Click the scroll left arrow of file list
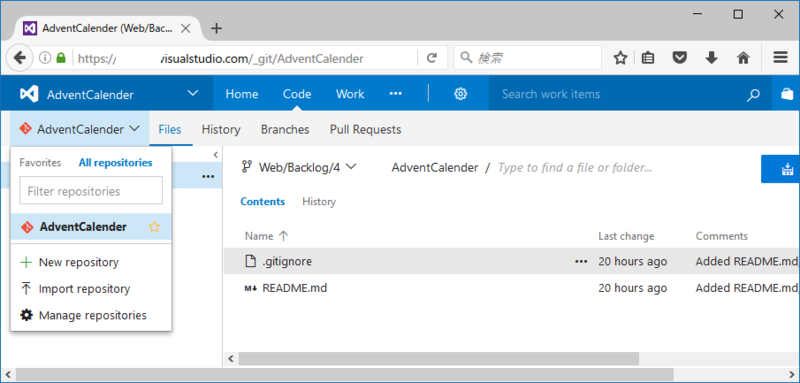The width and height of the screenshot is (800, 383). coord(230,358)
